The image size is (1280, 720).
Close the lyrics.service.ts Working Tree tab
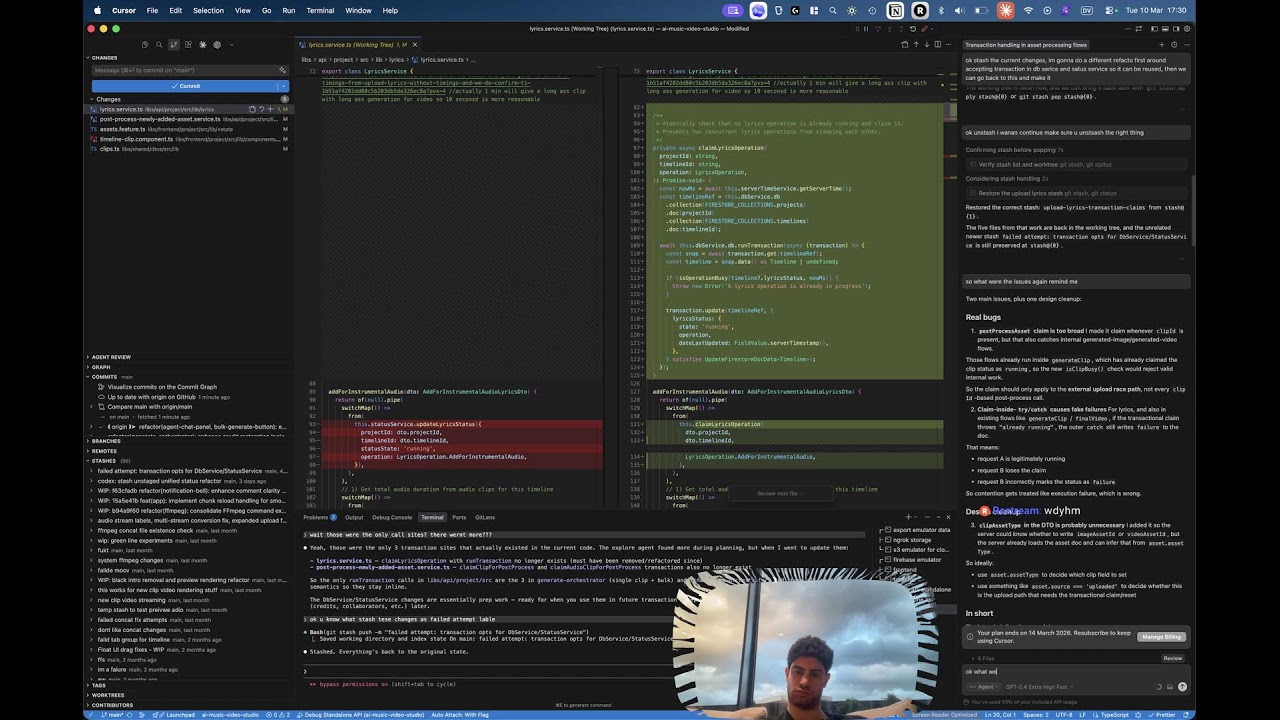point(415,45)
